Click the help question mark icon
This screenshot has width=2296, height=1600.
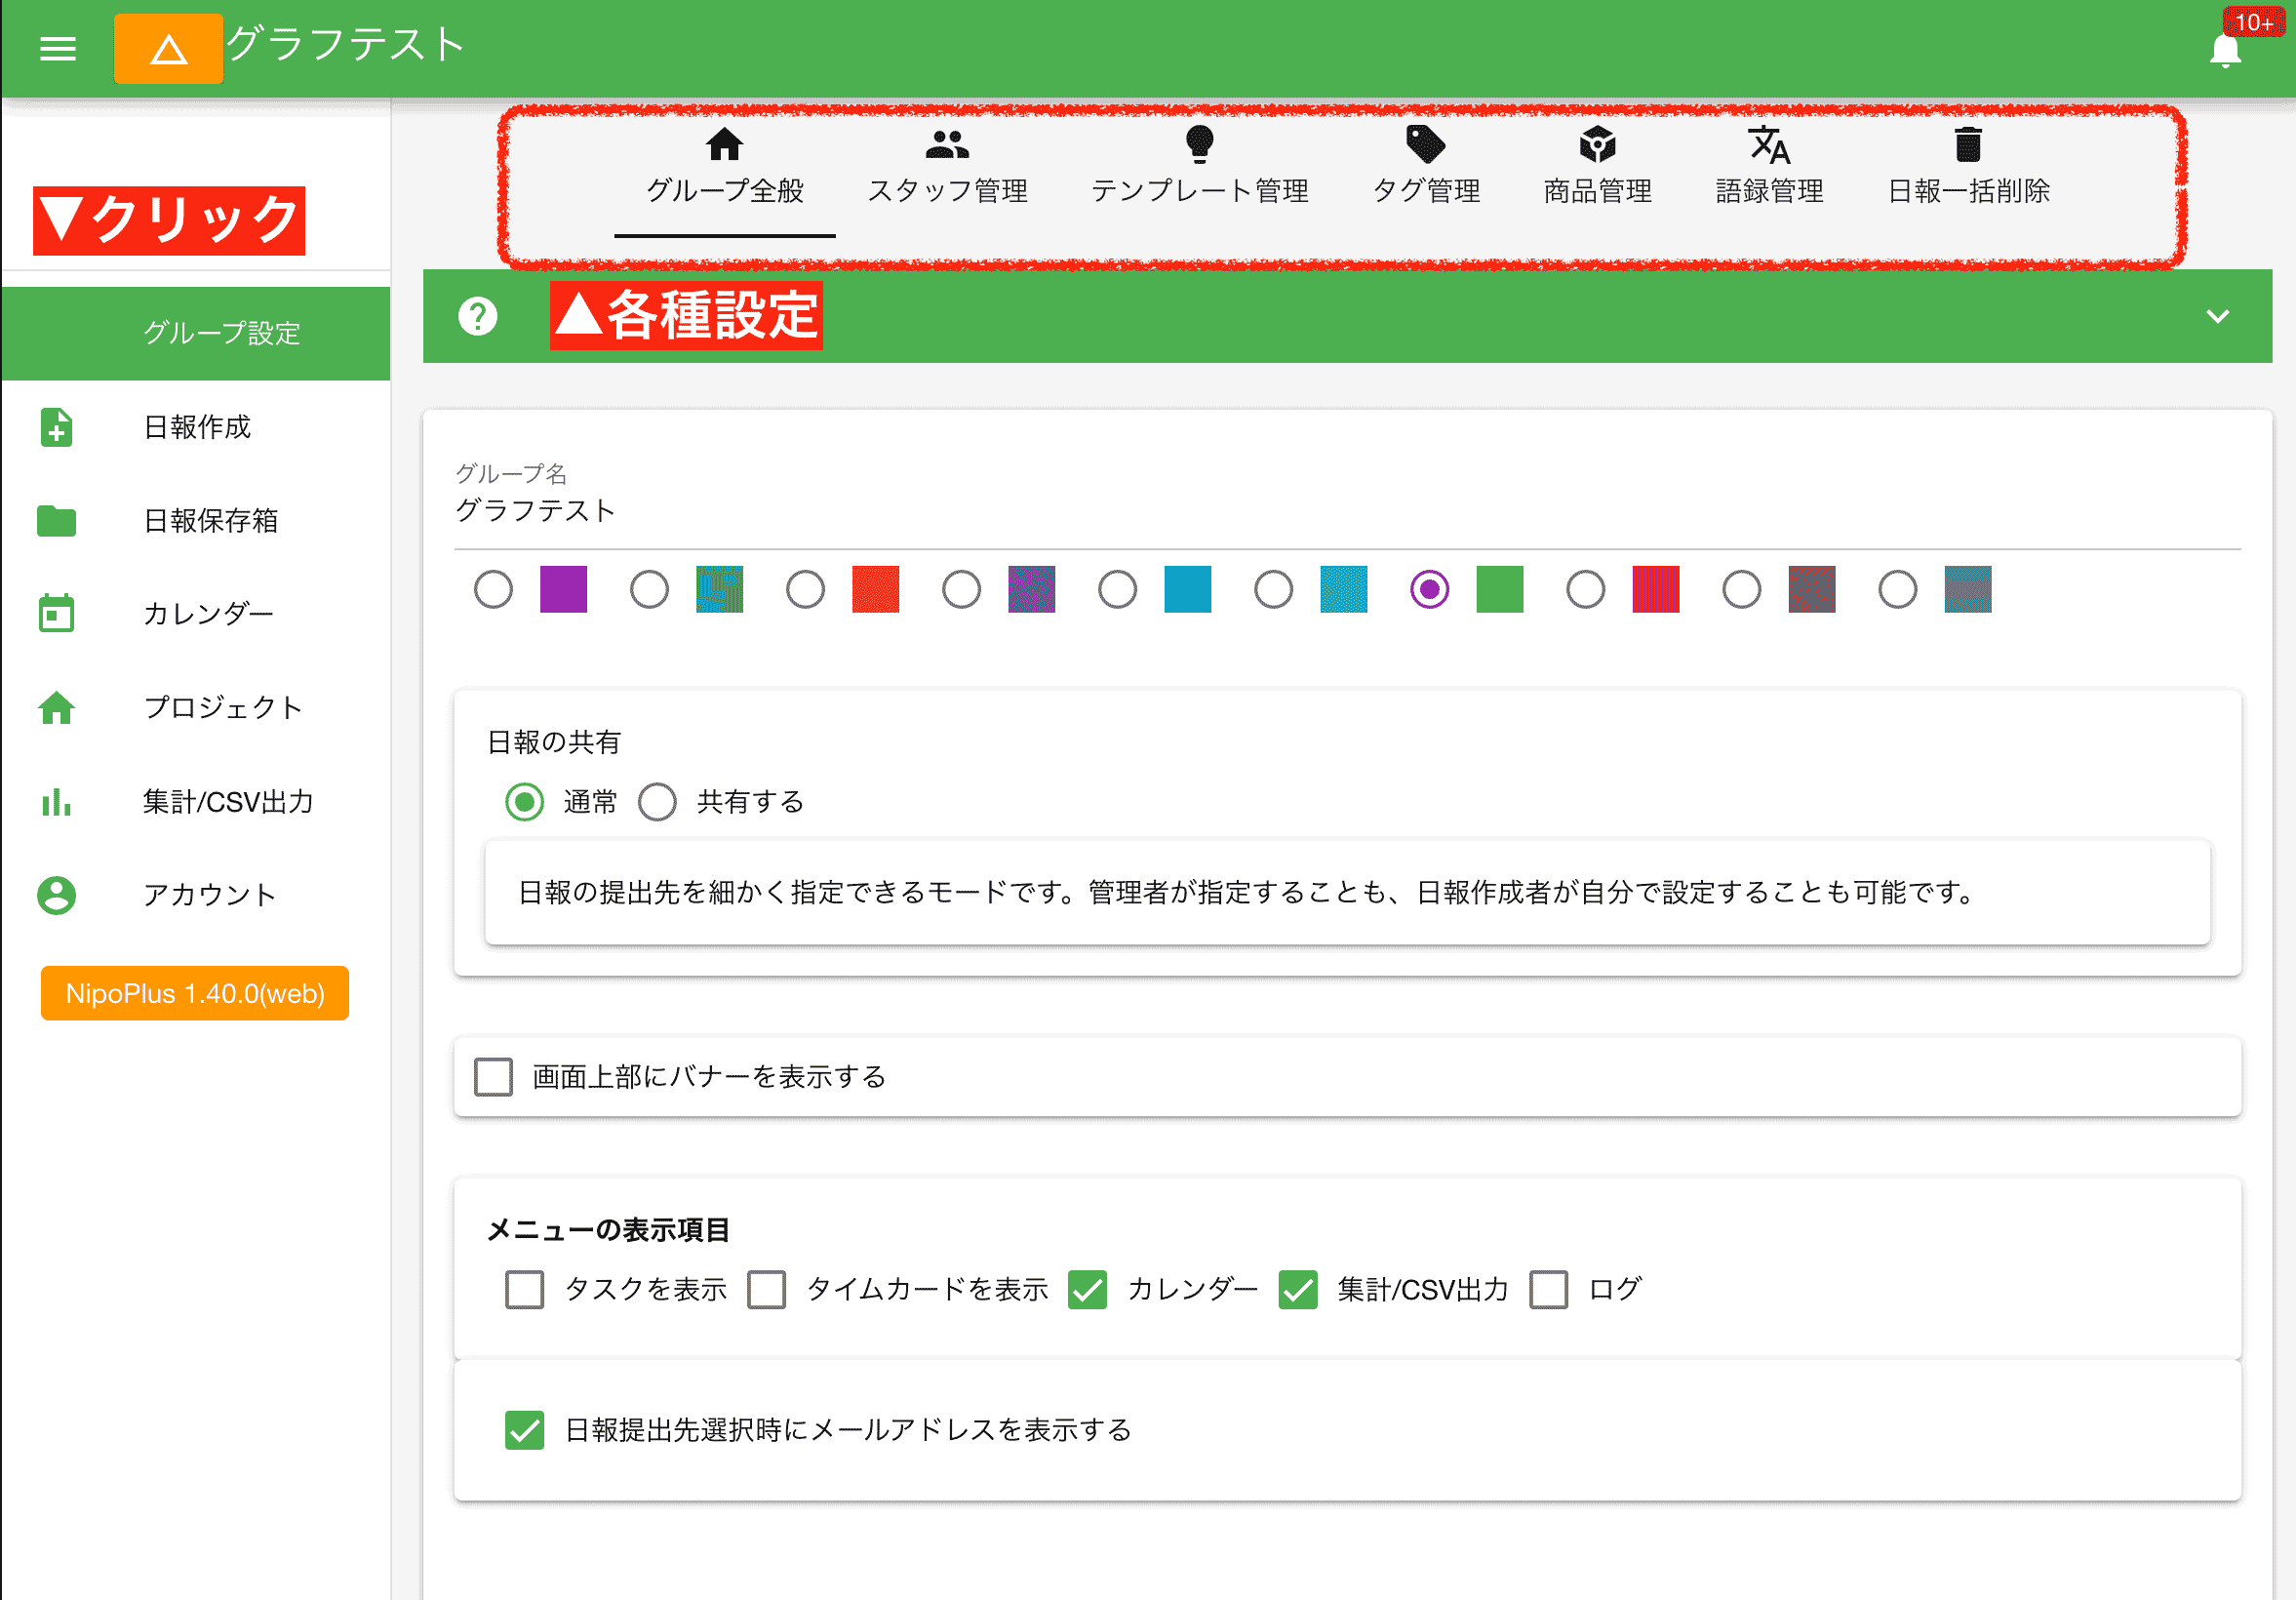point(479,316)
